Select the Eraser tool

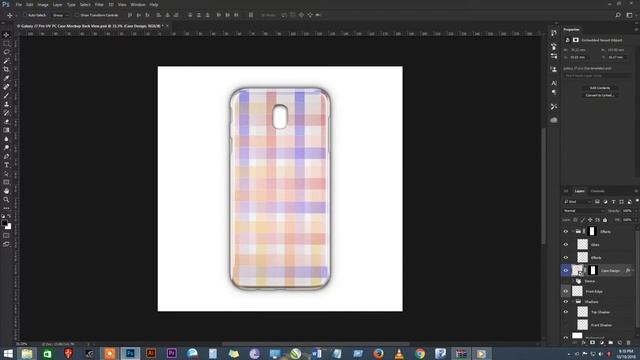click(6, 121)
